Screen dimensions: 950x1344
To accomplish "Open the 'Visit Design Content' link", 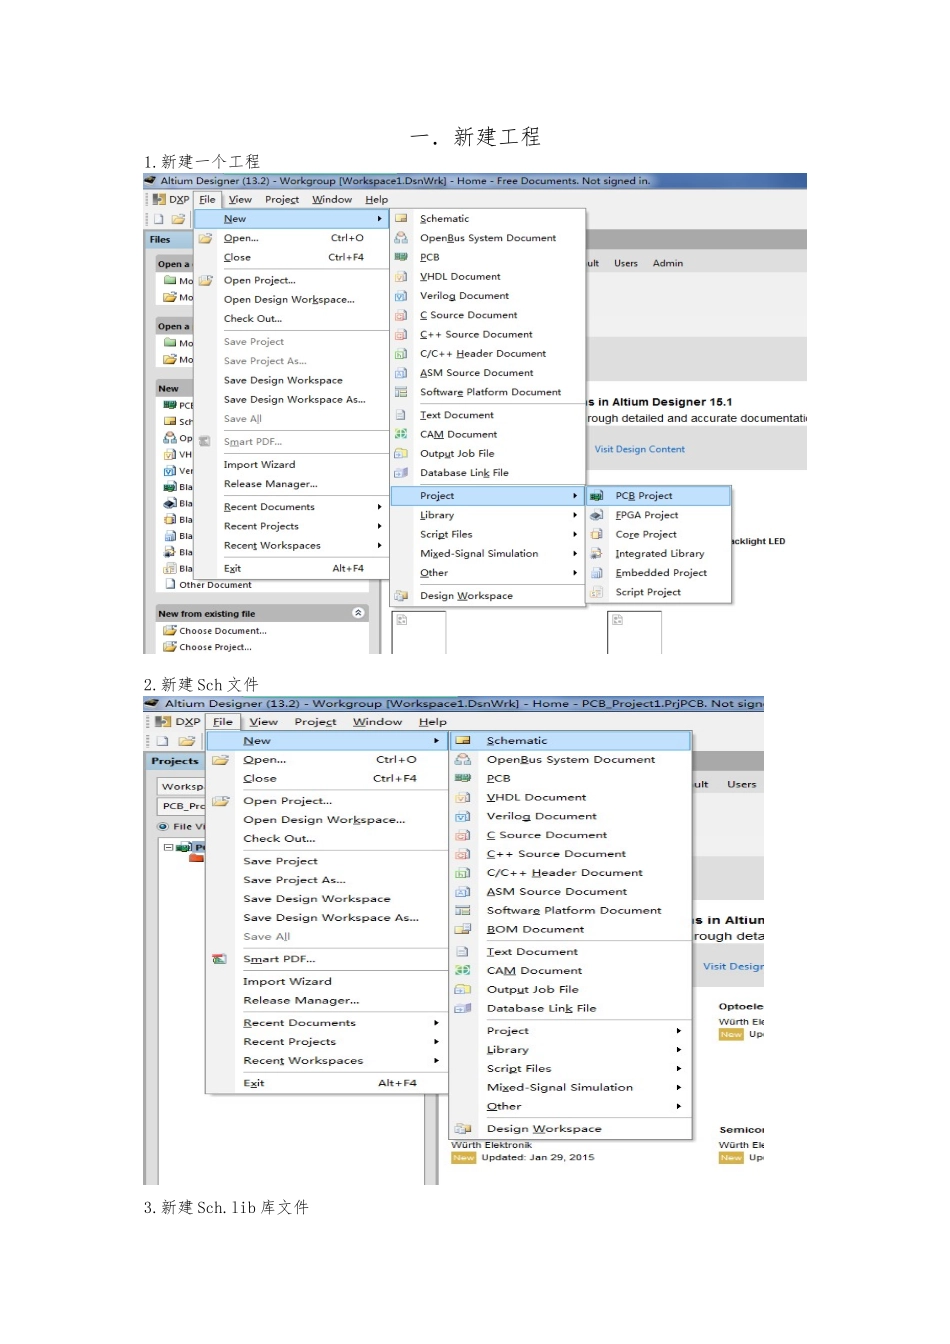I will [640, 449].
